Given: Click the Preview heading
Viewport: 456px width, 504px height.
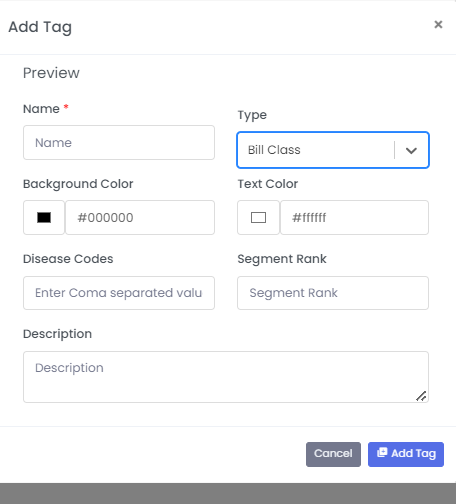Looking at the screenshot, I should 51,73.
